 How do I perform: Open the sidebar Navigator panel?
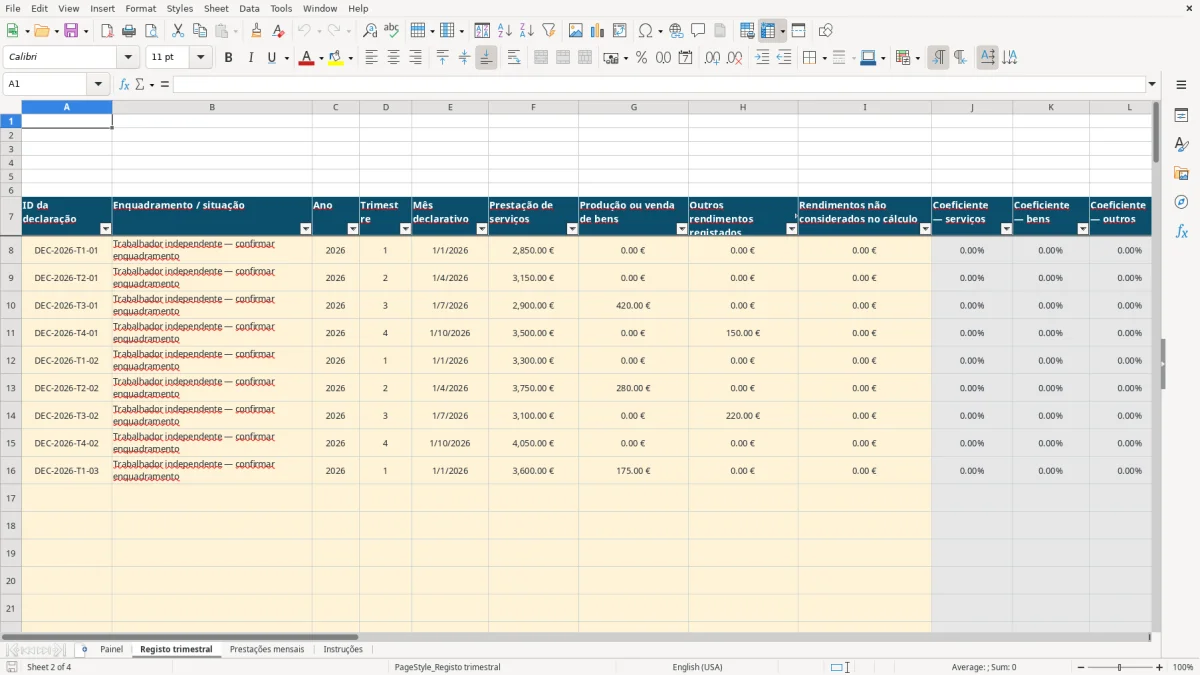click(x=1181, y=202)
